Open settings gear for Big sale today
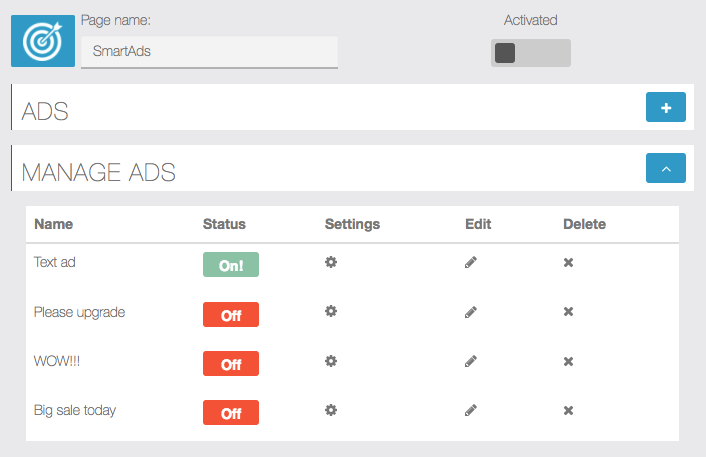706x457 pixels. pyautogui.click(x=331, y=410)
